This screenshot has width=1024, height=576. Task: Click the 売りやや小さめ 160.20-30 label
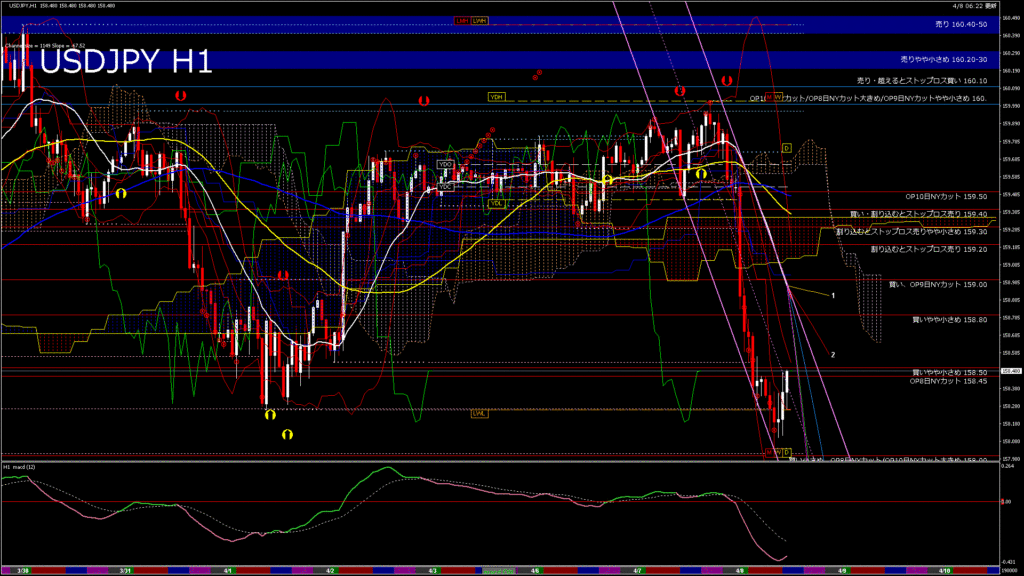[943, 59]
